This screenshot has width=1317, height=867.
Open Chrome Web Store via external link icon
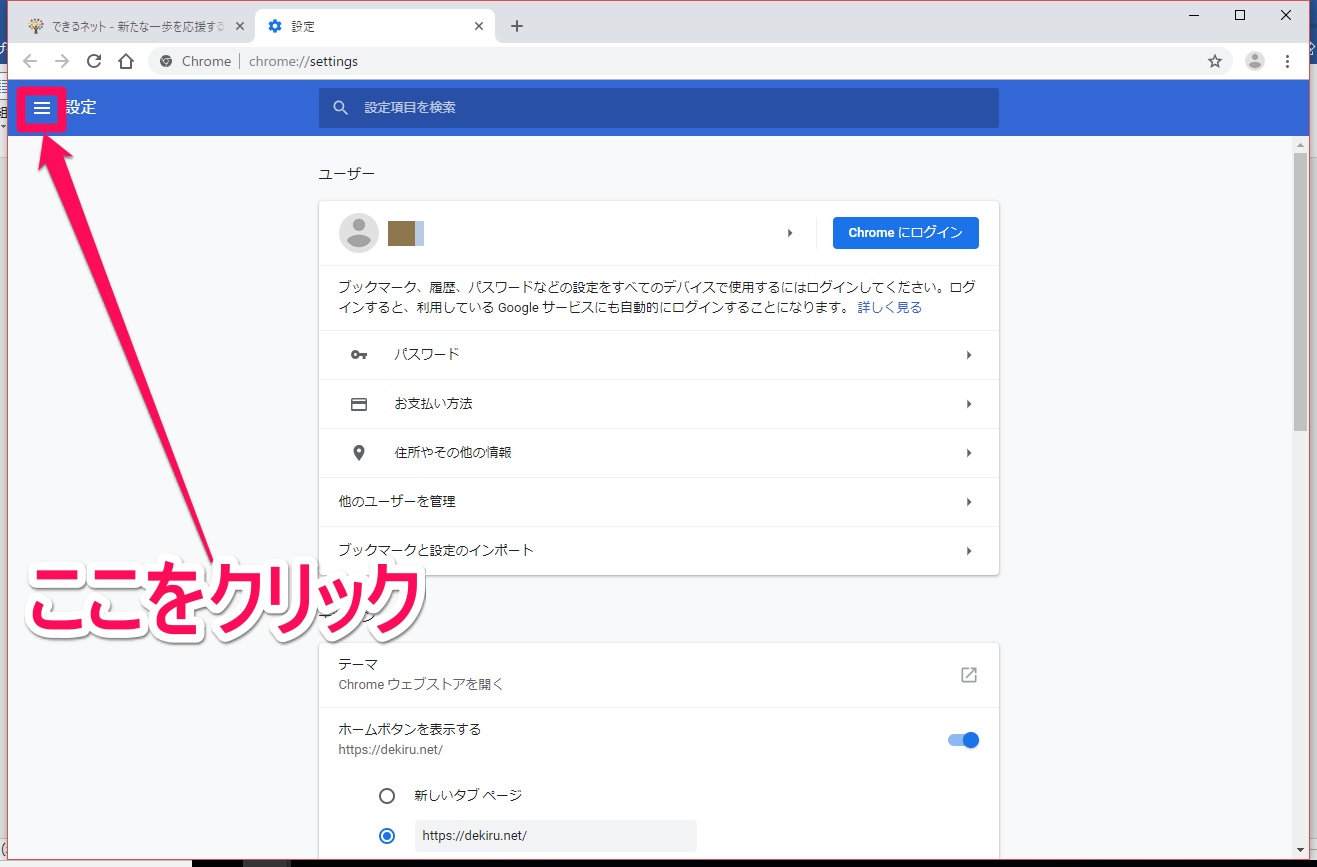tap(968, 675)
